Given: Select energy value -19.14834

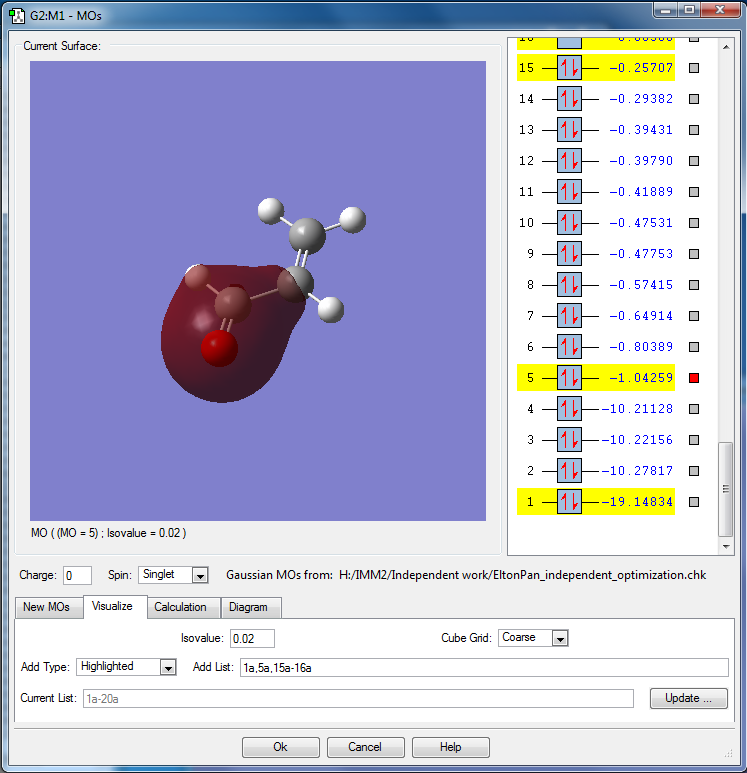Looking at the screenshot, I should pyautogui.click(x=637, y=502).
